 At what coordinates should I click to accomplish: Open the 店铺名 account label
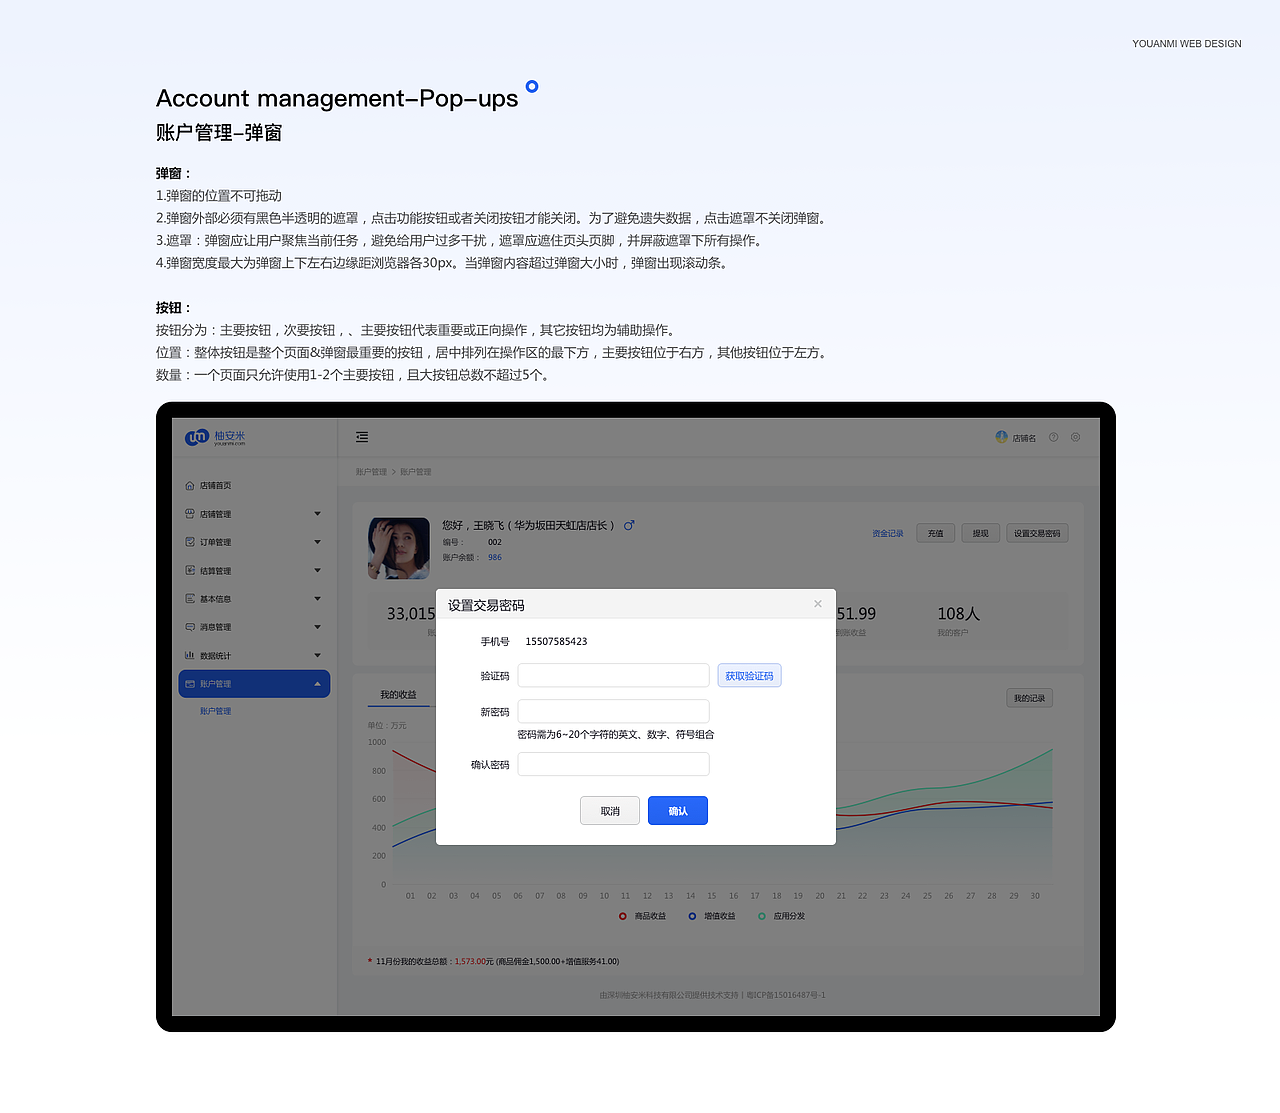click(x=1024, y=438)
